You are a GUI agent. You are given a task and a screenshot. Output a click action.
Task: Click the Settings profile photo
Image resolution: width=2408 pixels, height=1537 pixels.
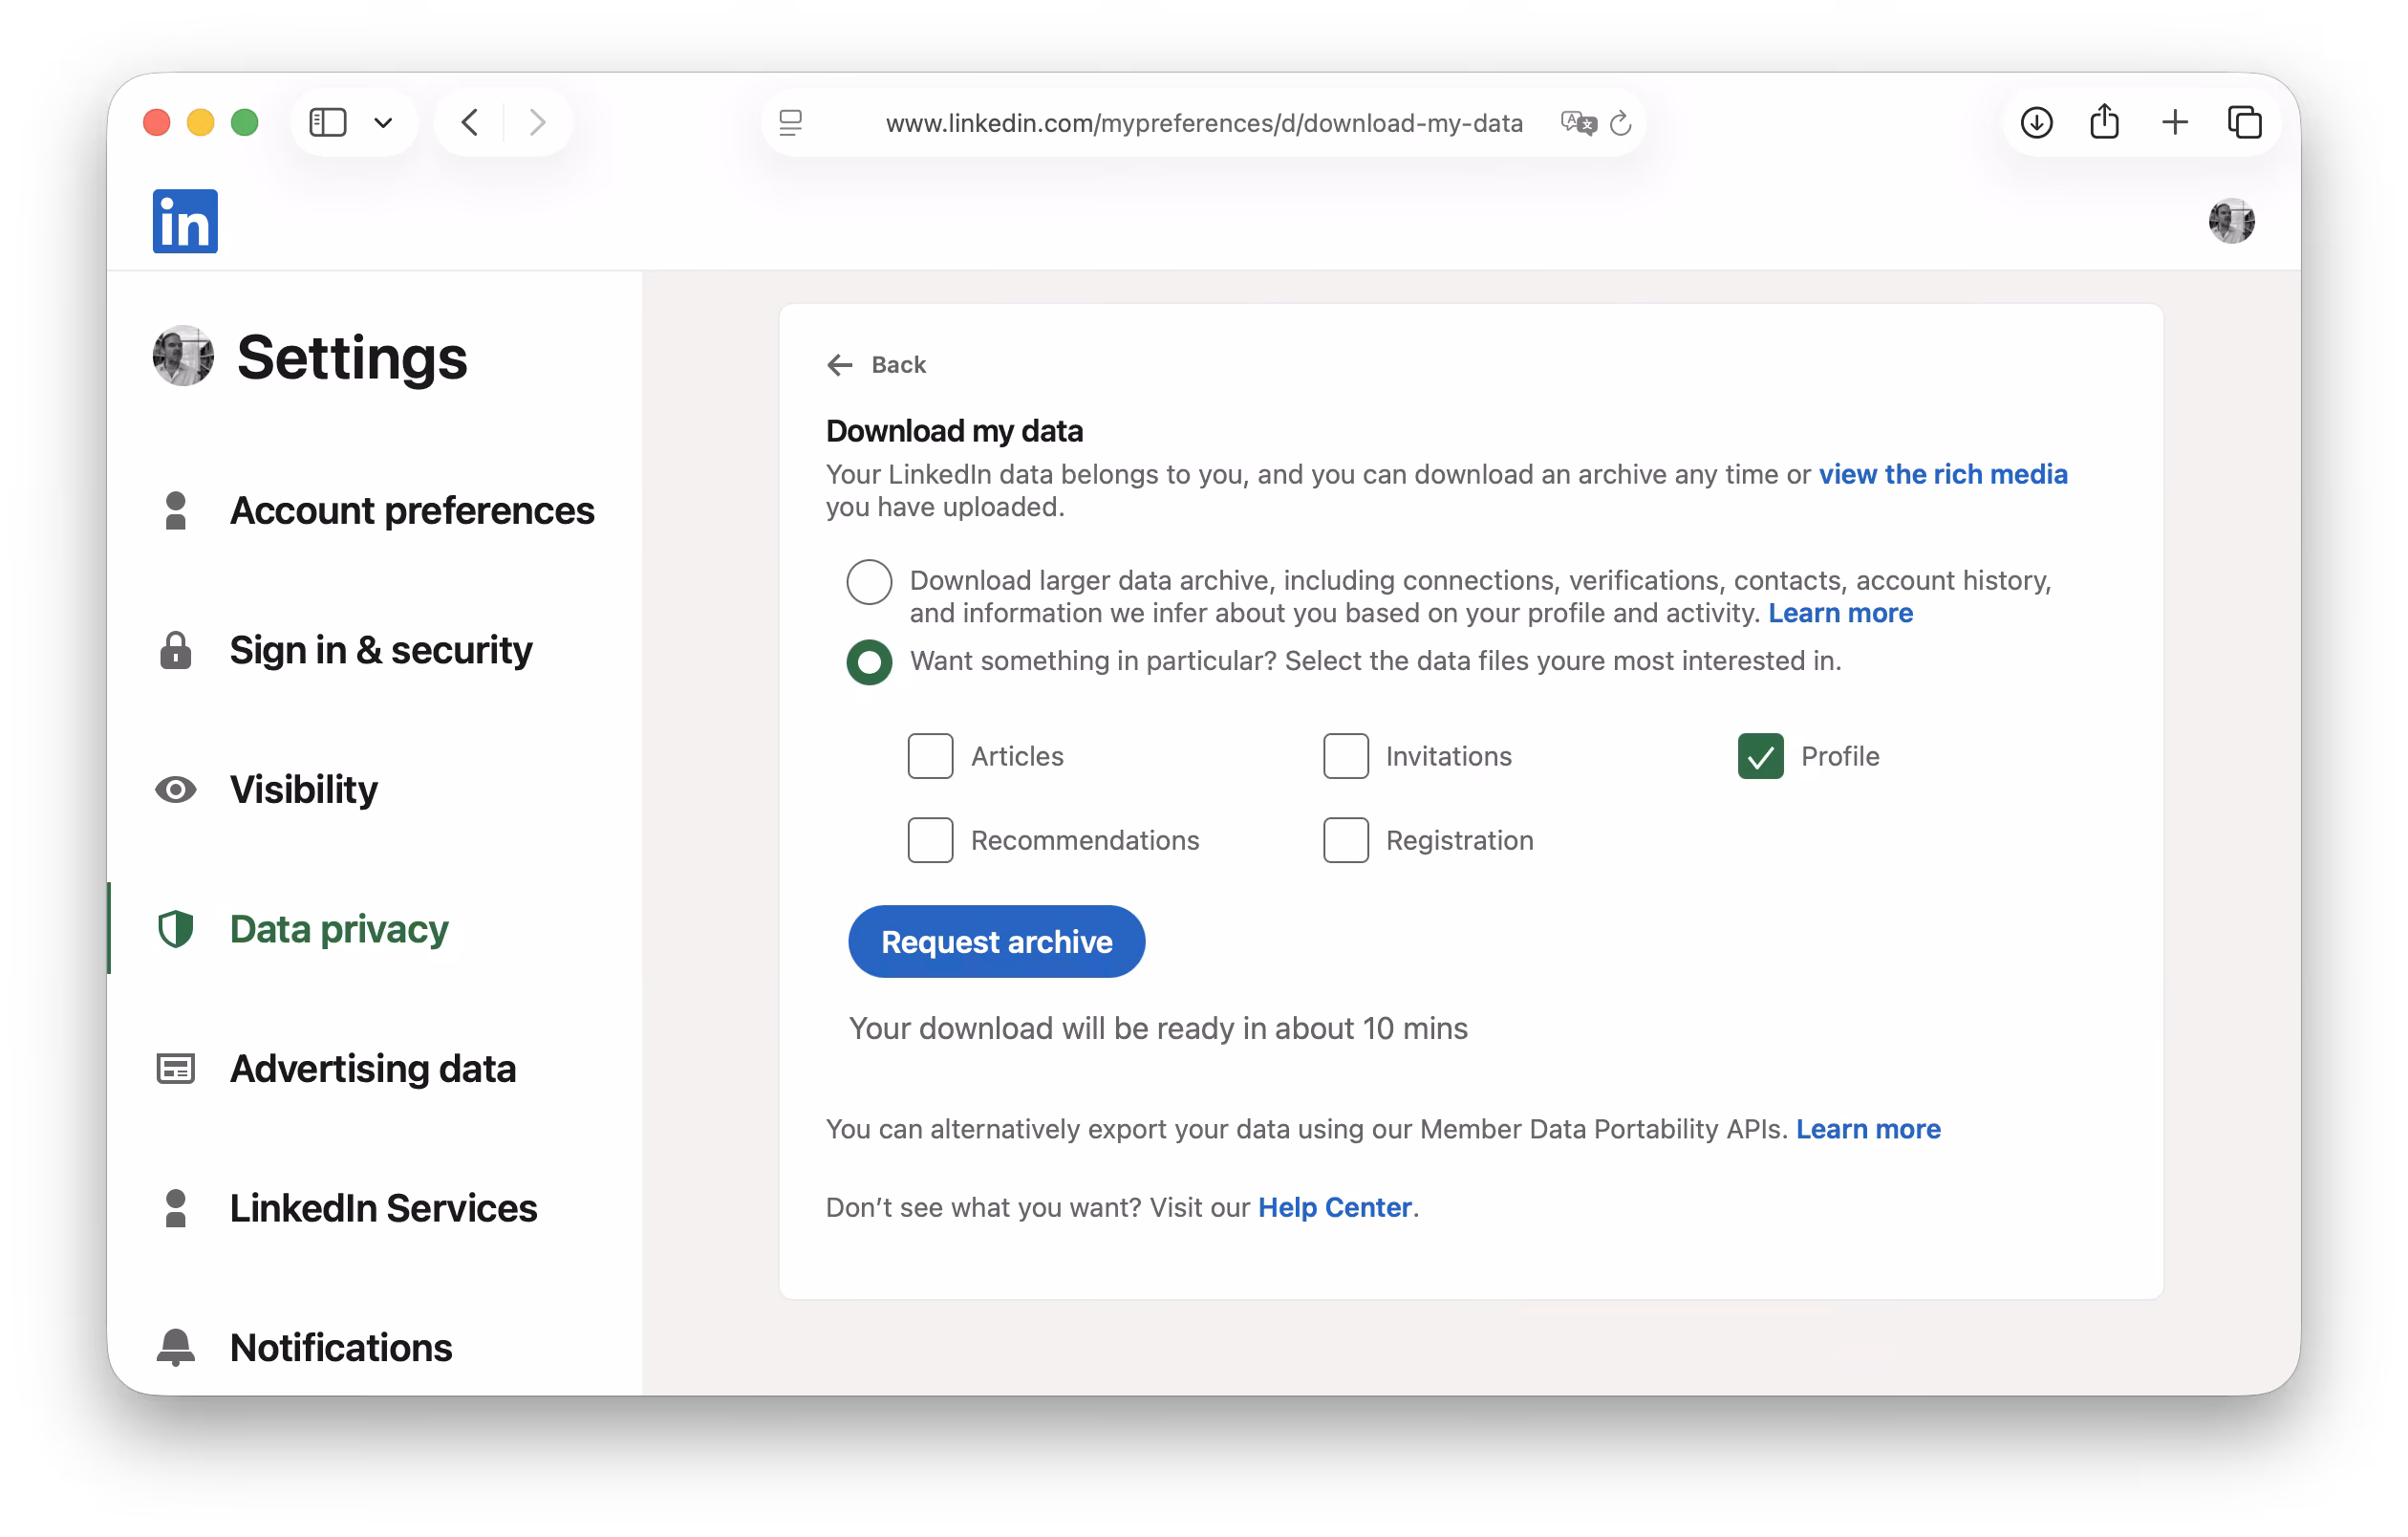tap(183, 356)
